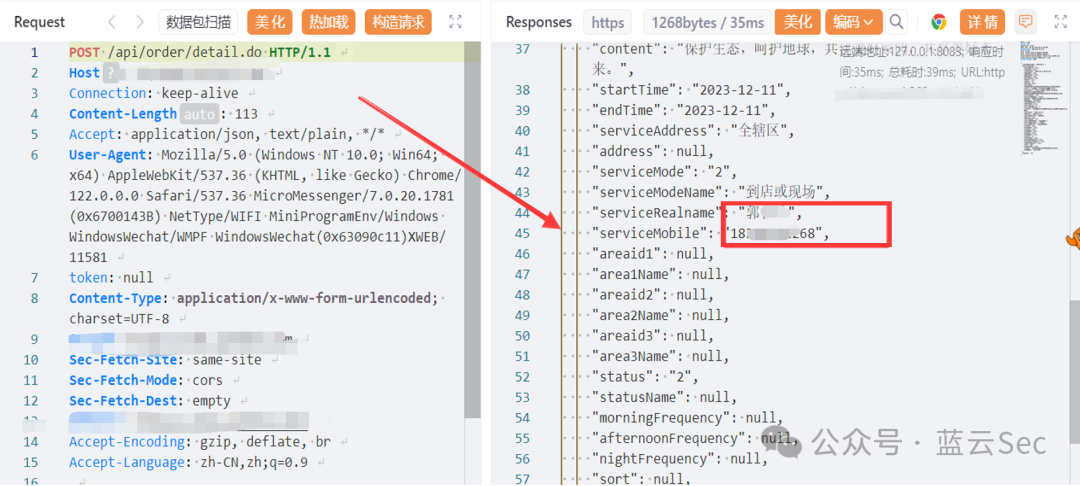Viewport: 1080px width, 486px height.
Task: Click the "nightFrequency": null line
Action: coord(679,458)
